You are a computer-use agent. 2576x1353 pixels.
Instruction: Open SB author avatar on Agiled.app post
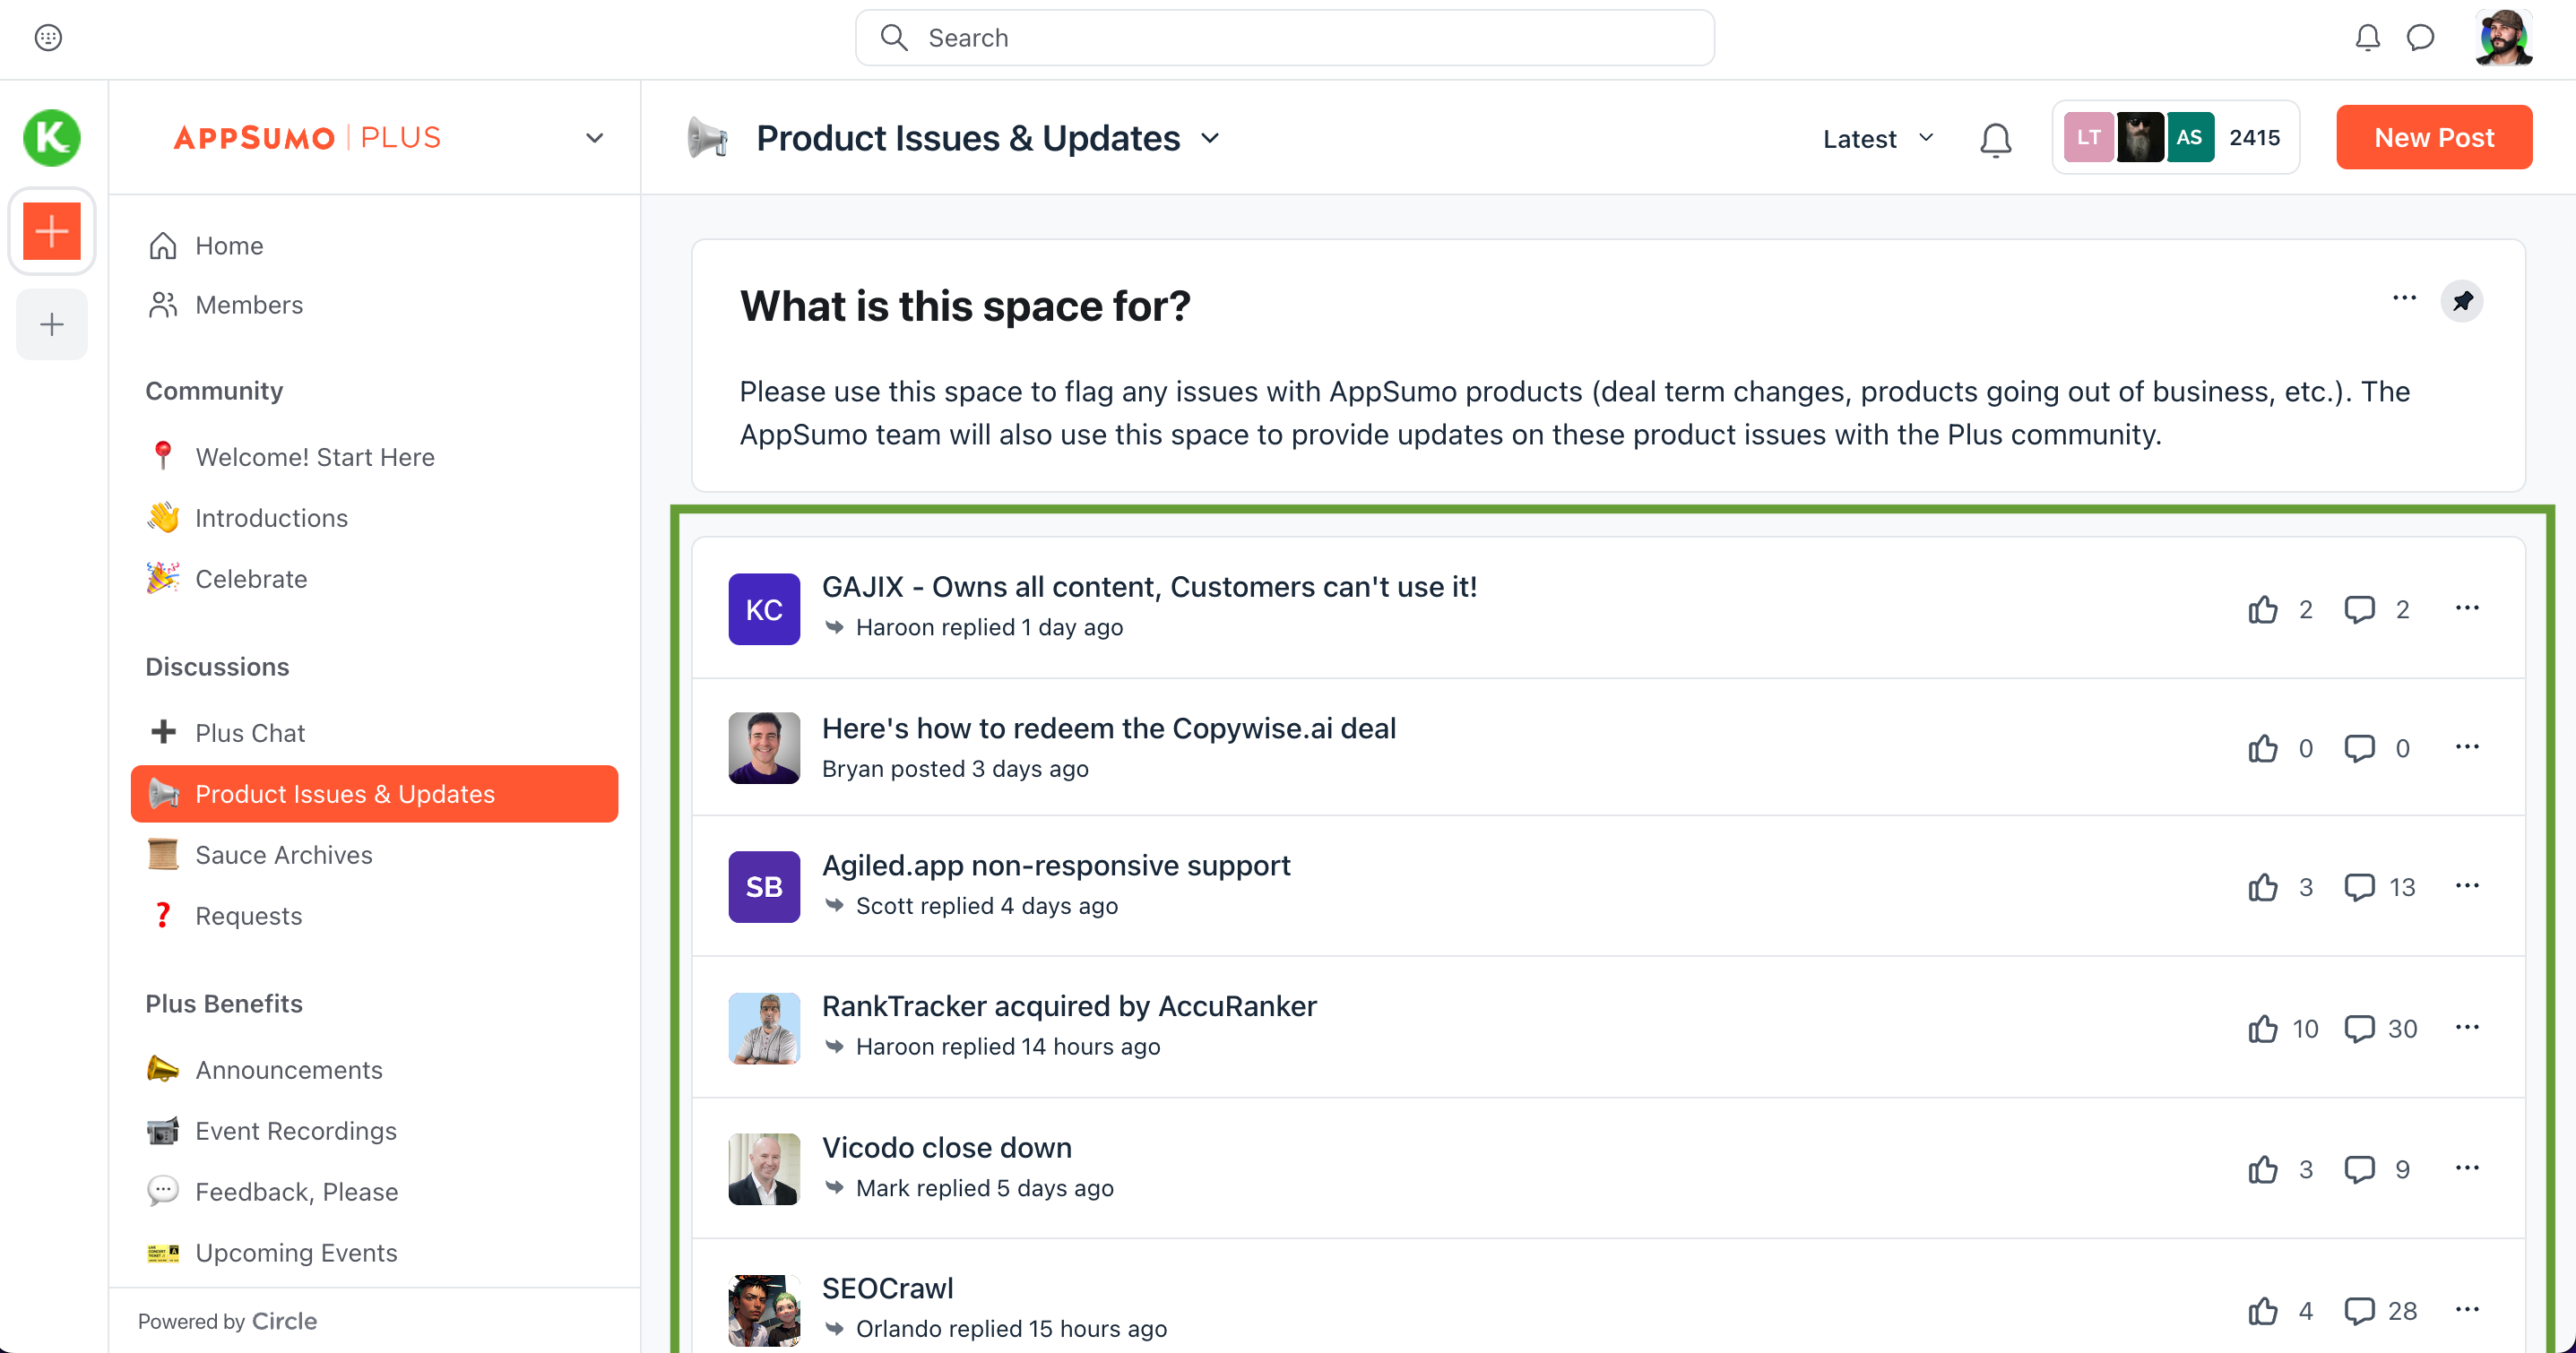coord(764,887)
